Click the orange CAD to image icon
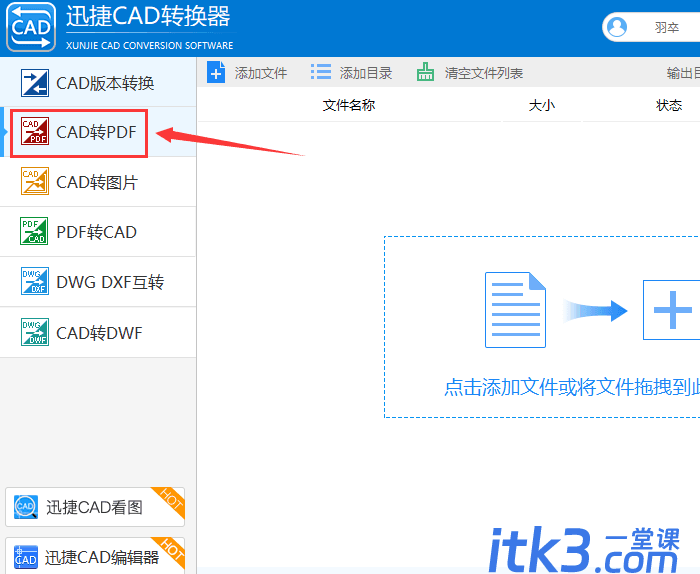This screenshot has width=700, height=574. click(35, 181)
